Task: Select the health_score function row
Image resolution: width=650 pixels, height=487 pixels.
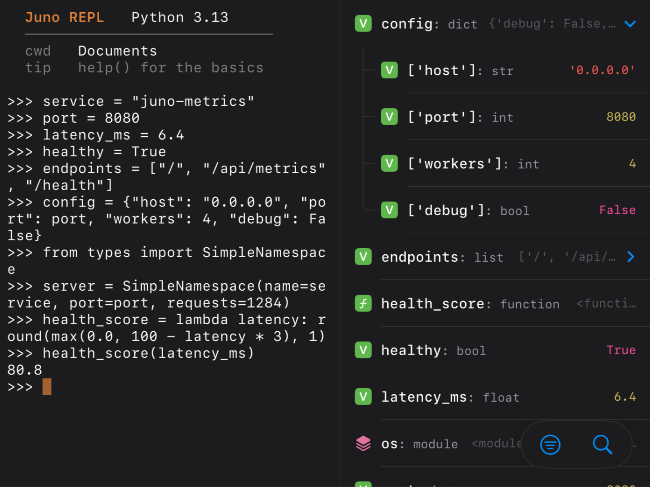Action: tap(495, 303)
